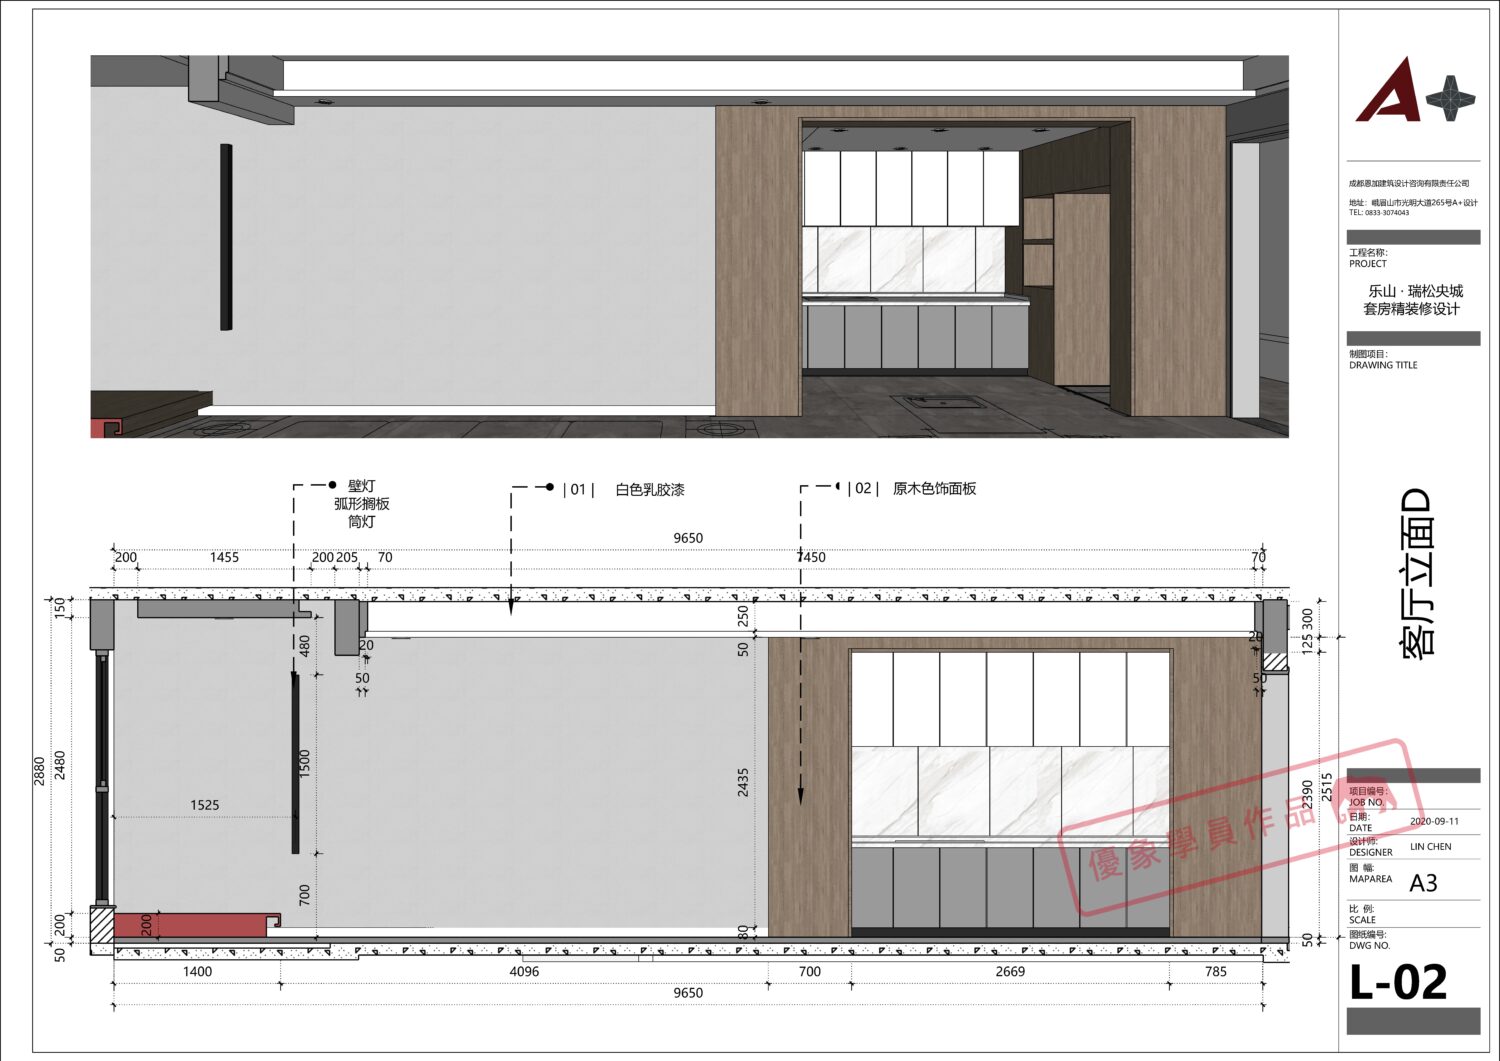Click the vertical 客厅立面D drawing title

pyautogui.click(x=1418, y=573)
